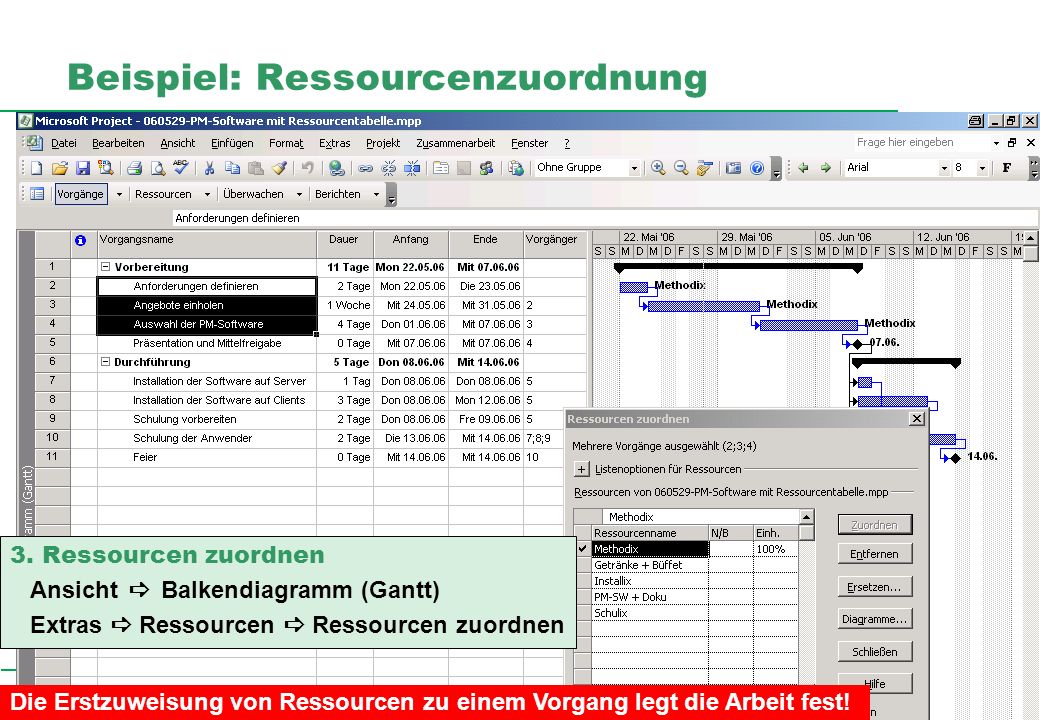Undo the last action
The image size is (1040, 720).
pyautogui.click(x=307, y=168)
